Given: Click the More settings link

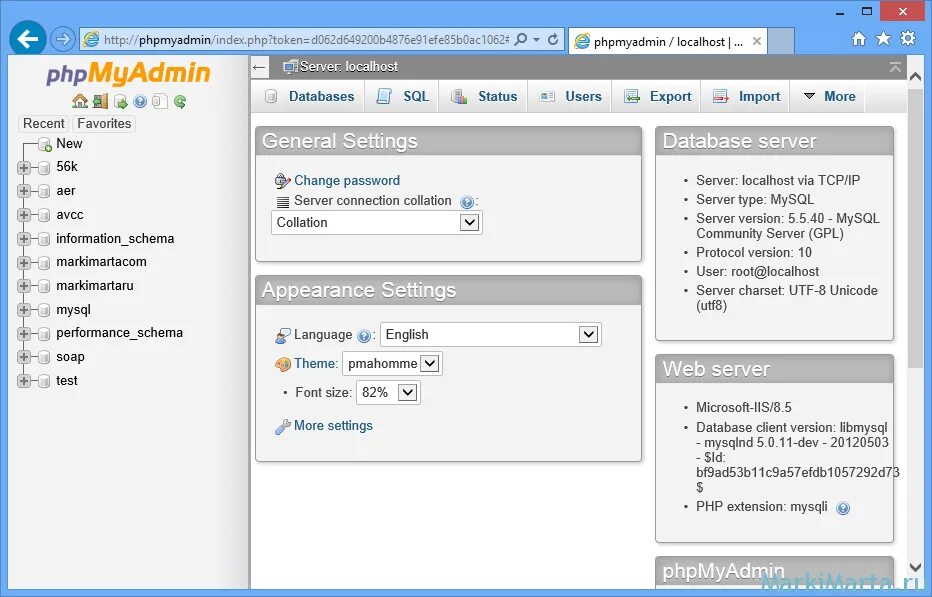Looking at the screenshot, I should pyautogui.click(x=333, y=426).
